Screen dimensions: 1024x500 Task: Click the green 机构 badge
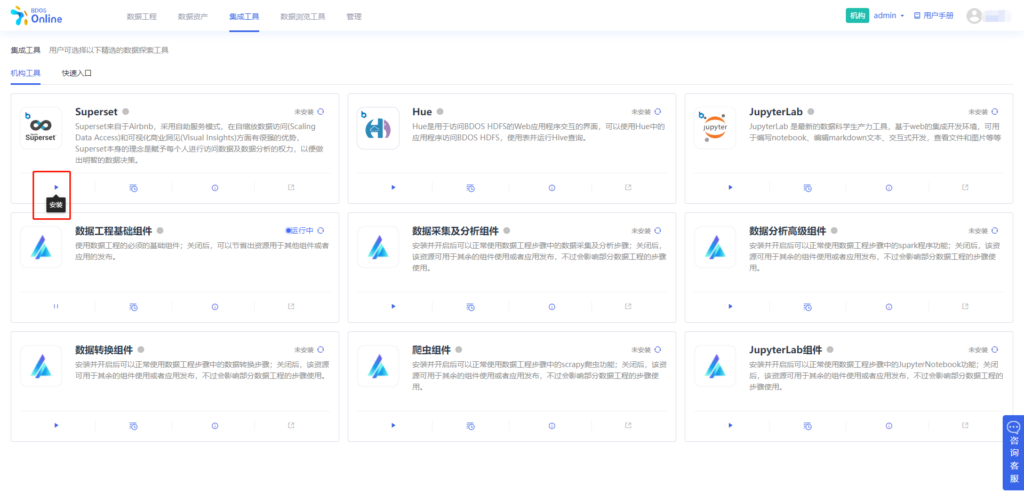pyautogui.click(x=857, y=15)
